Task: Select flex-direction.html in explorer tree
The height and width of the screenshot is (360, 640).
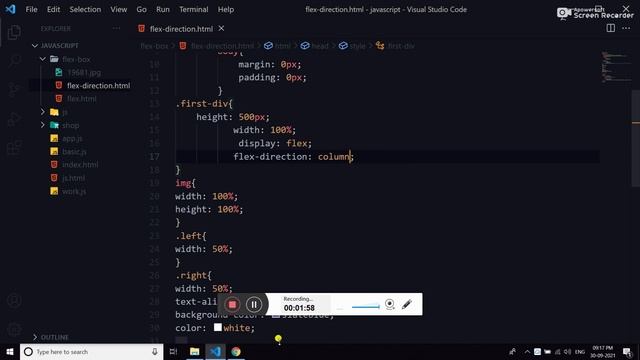Action: pos(98,85)
